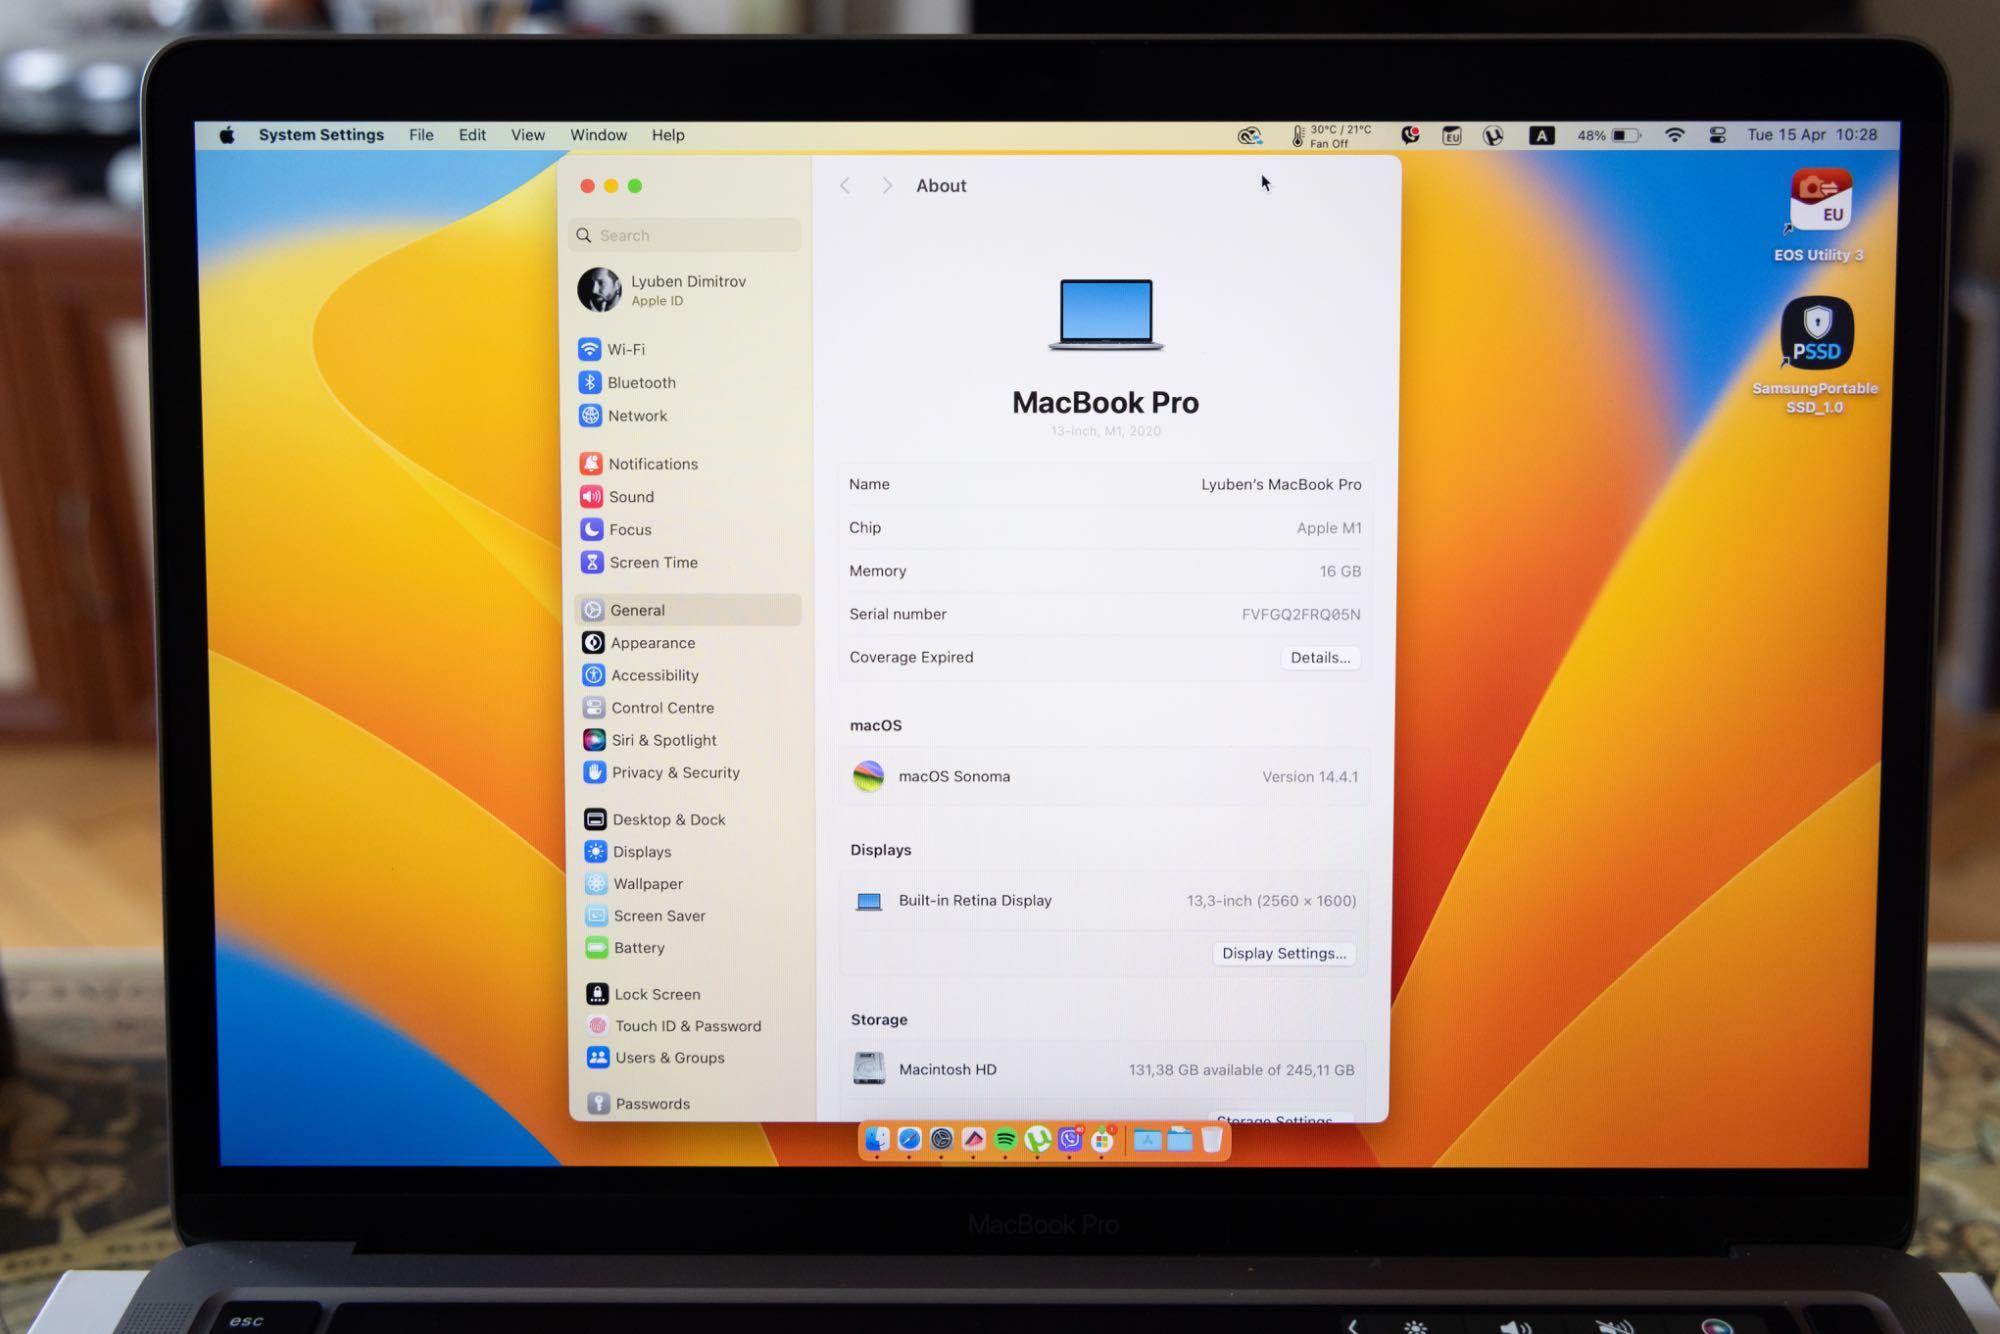Select the General sidebar item
The width and height of the screenshot is (2000, 1334).
tap(688, 610)
